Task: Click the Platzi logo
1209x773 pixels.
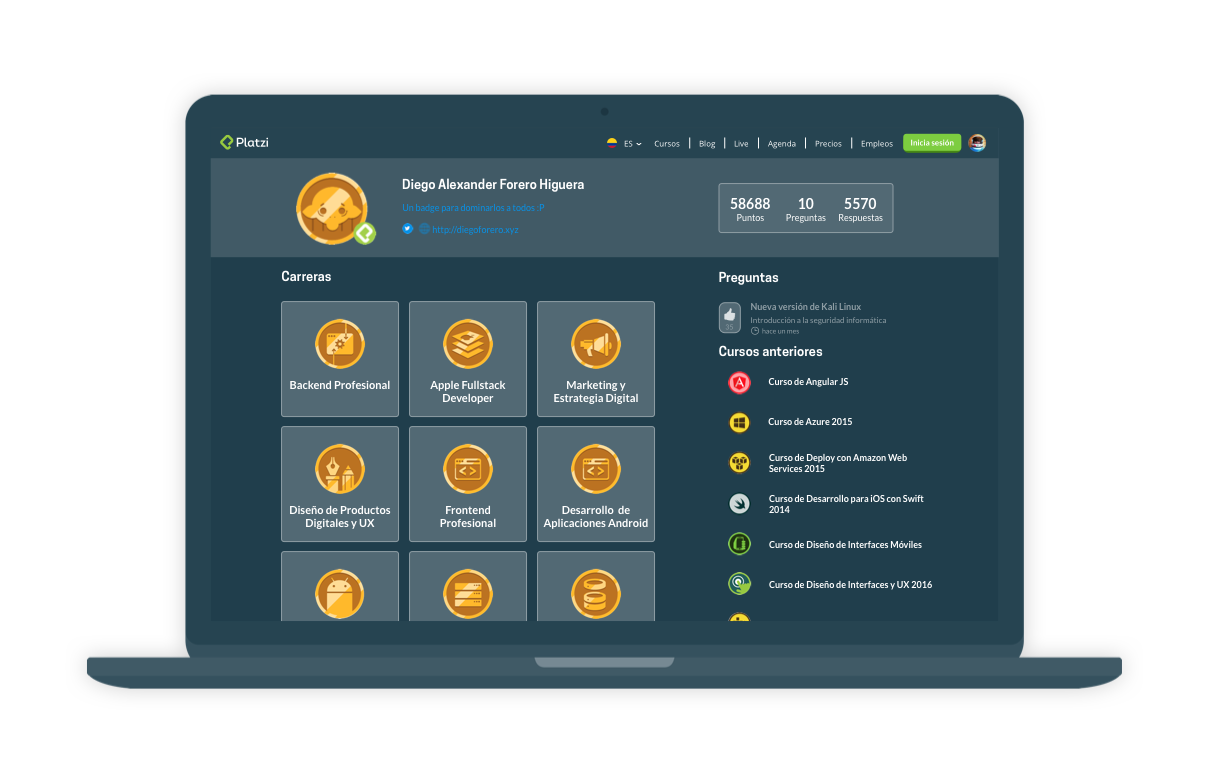Action: coord(244,142)
